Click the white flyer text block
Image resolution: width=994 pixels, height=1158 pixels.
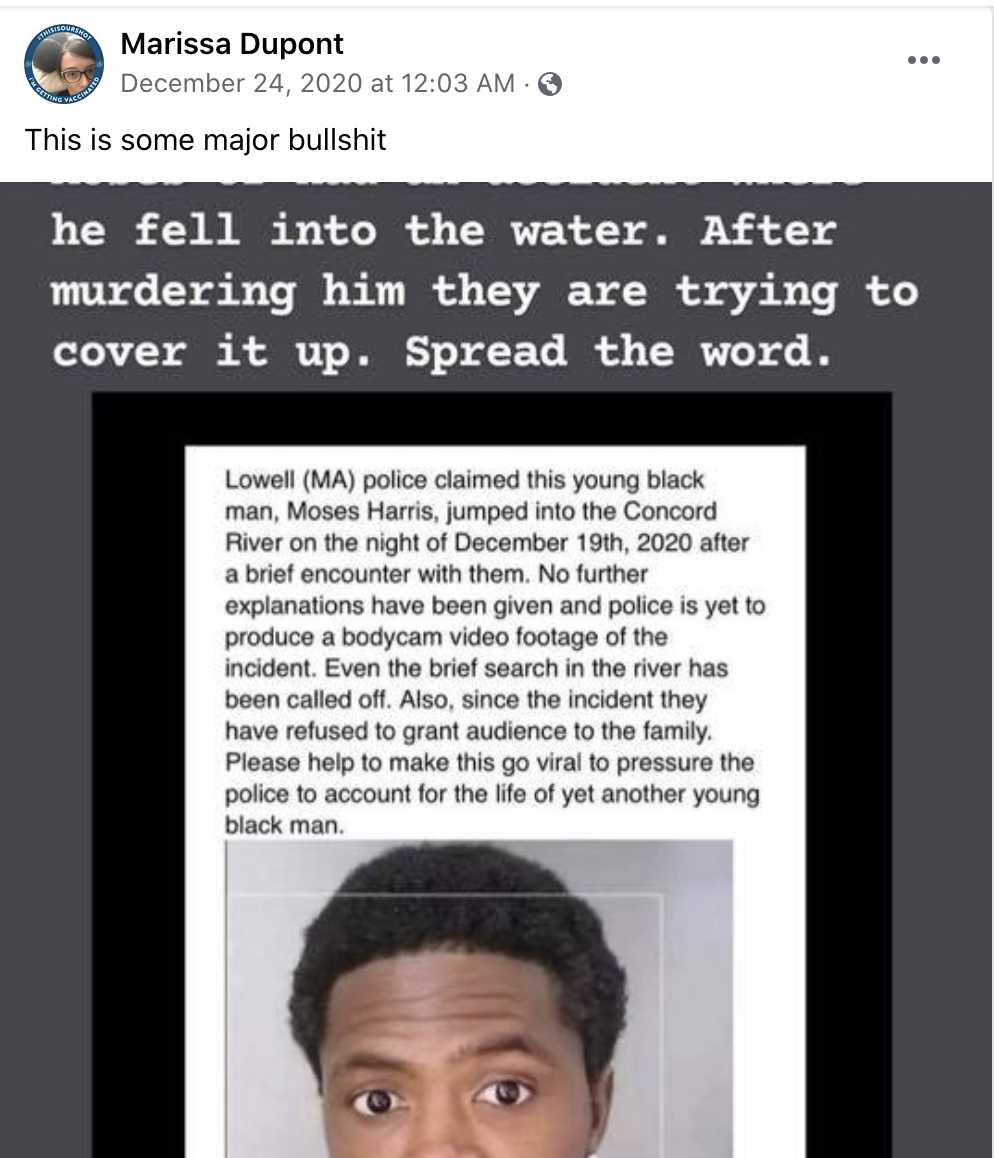[494, 652]
